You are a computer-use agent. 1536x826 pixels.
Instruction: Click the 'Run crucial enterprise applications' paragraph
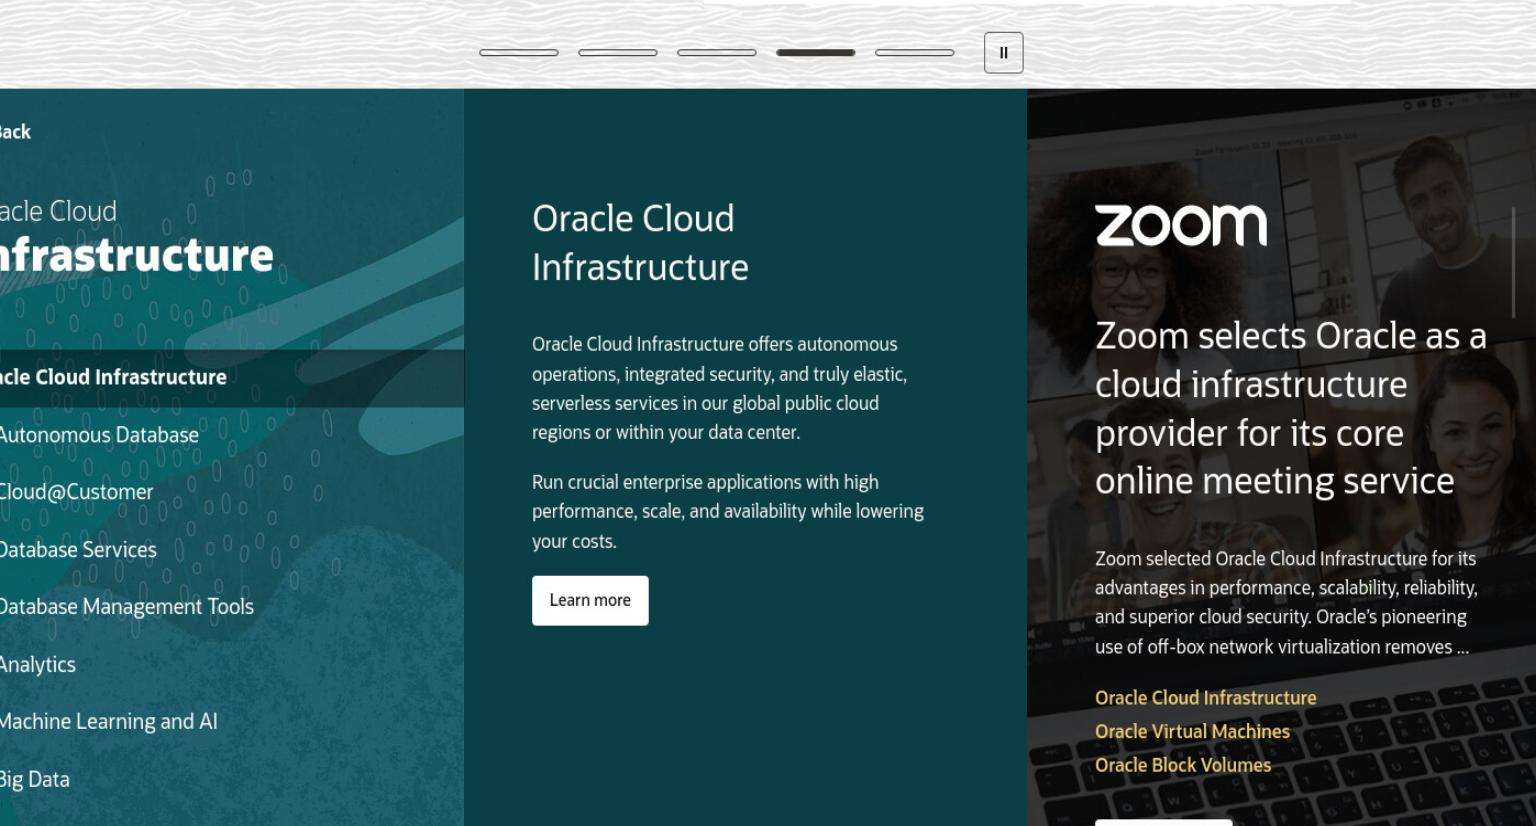[728, 512]
